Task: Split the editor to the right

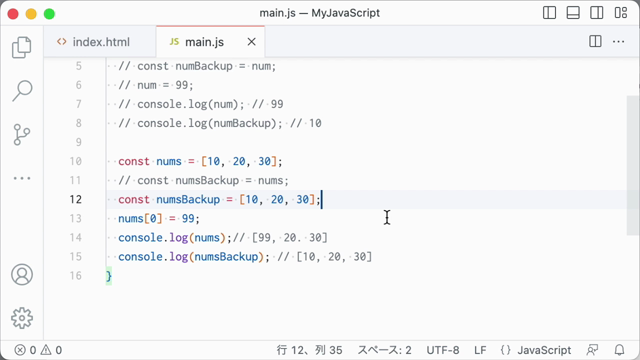Action: click(x=595, y=41)
